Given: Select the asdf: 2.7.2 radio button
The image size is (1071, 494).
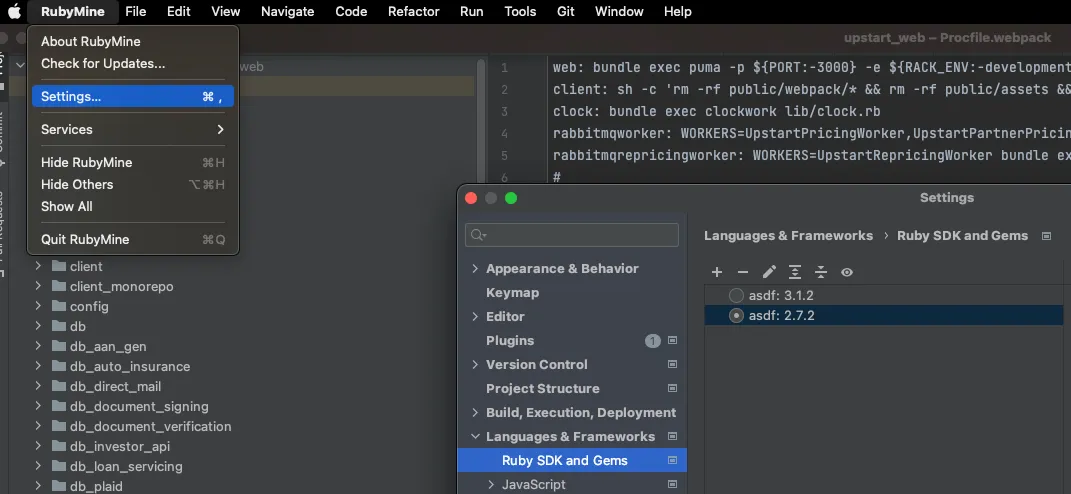Looking at the screenshot, I should pos(736,315).
